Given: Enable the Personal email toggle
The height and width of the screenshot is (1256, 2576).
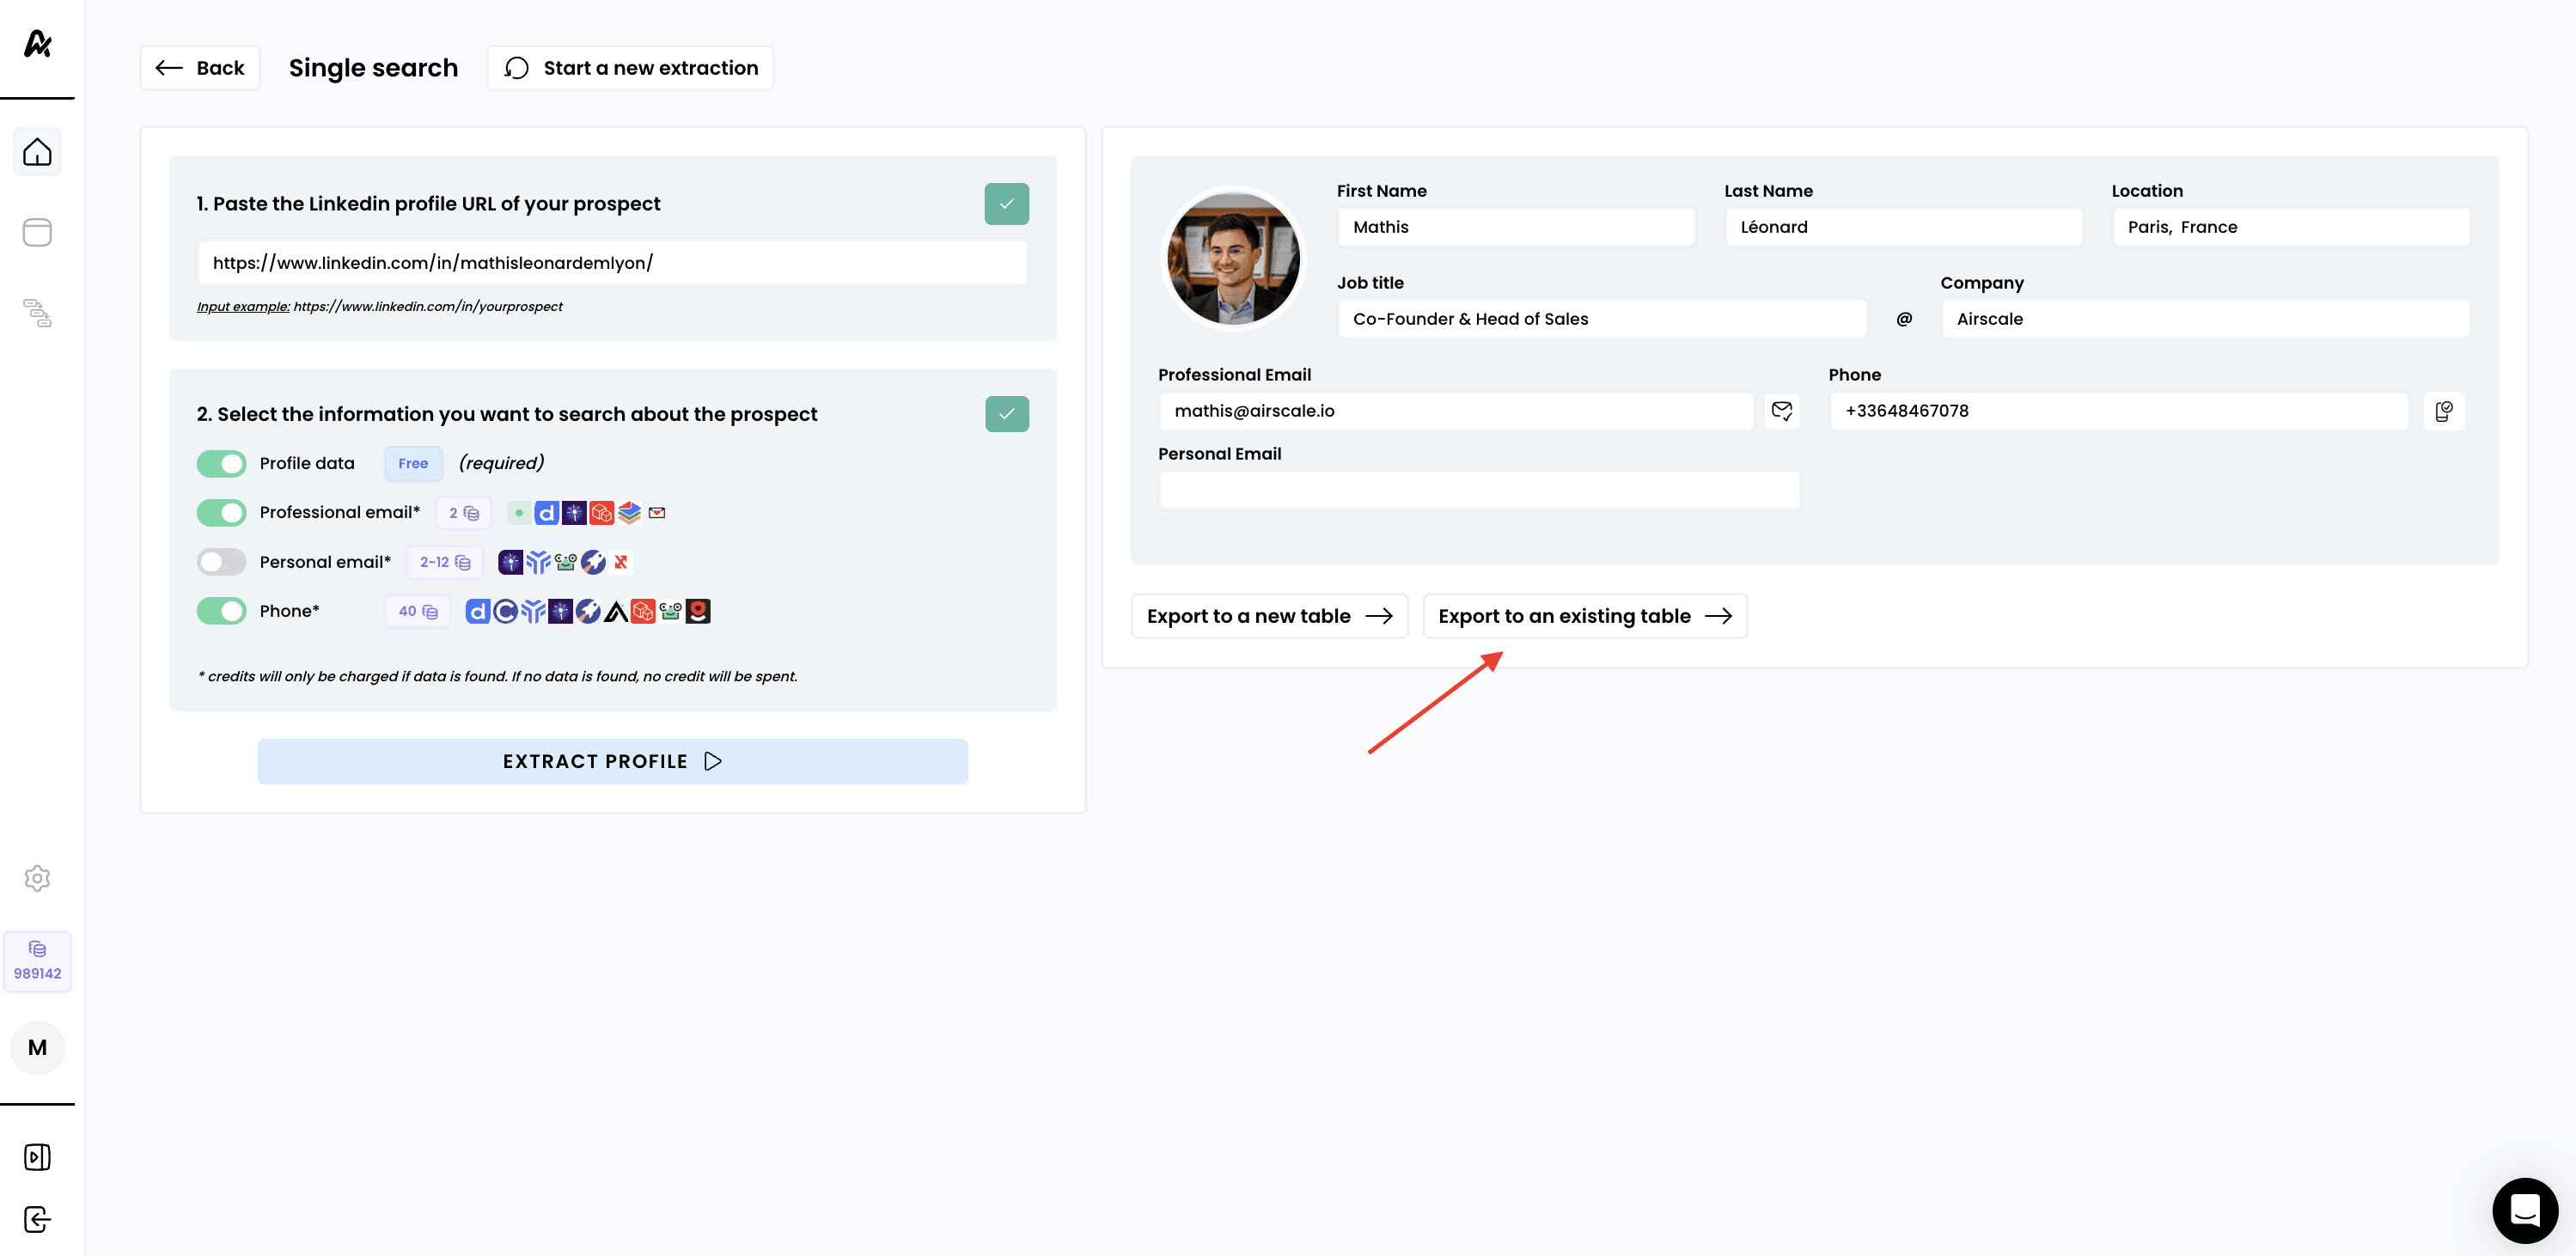Looking at the screenshot, I should click(221, 562).
